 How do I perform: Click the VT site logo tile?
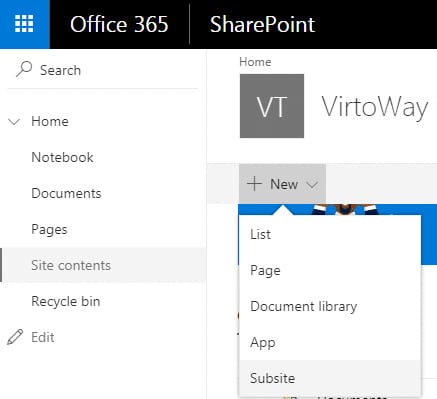(x=272, y=106)
